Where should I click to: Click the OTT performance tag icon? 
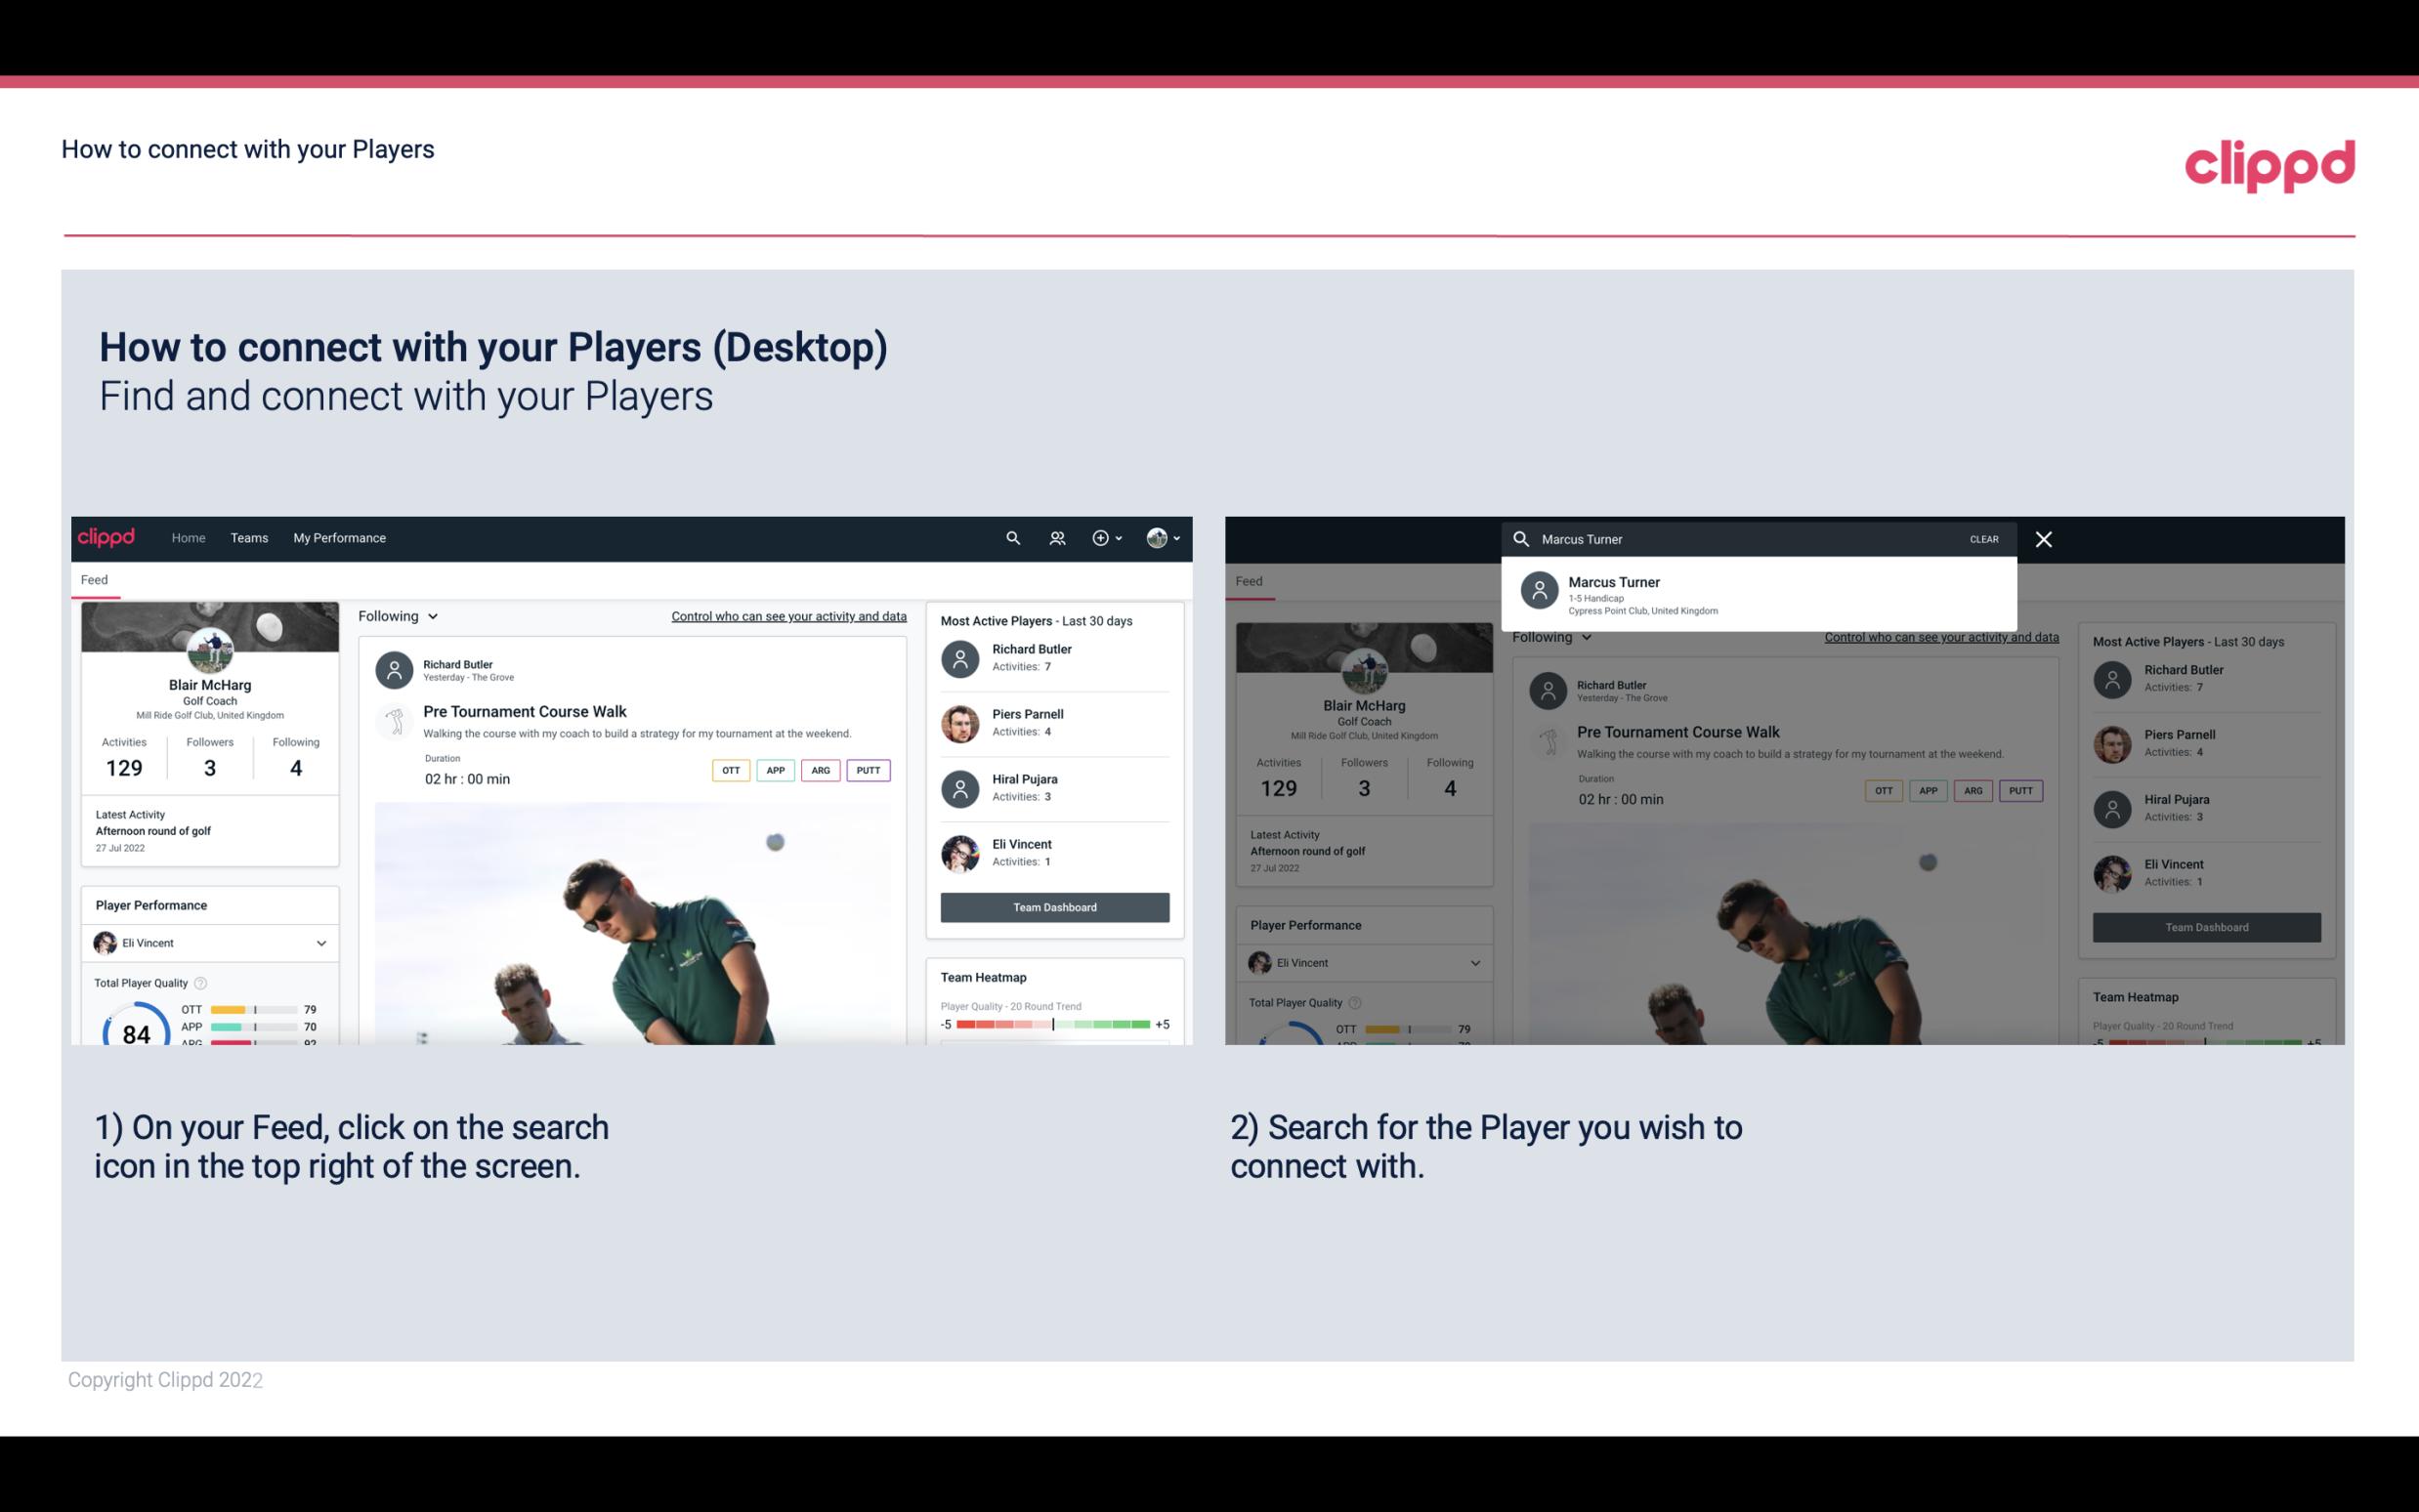click(730, 770)
